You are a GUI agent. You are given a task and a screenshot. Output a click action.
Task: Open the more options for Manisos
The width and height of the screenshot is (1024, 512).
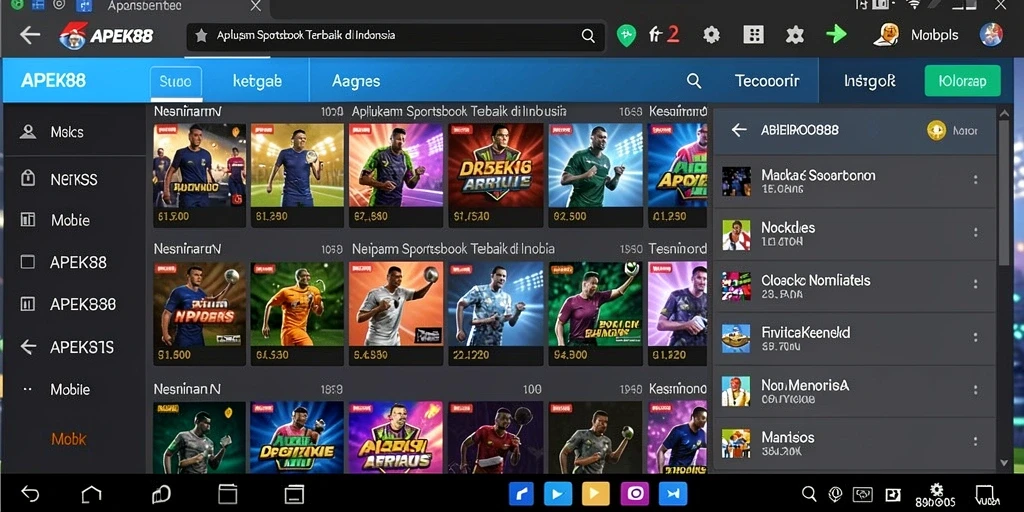point(975,442)
